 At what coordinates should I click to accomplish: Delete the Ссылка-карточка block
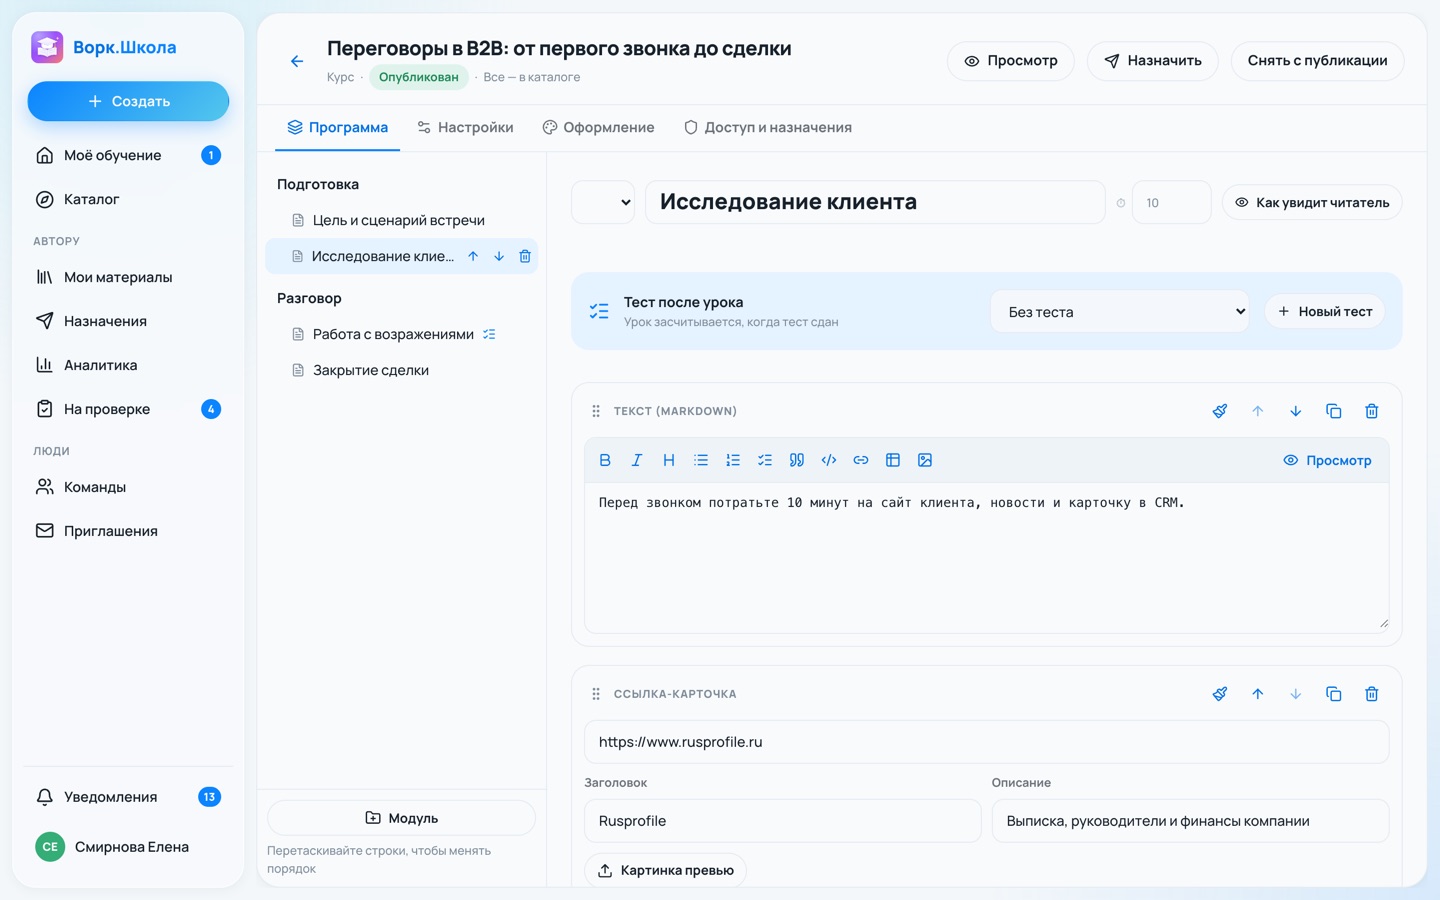[x=1372, y=694]
